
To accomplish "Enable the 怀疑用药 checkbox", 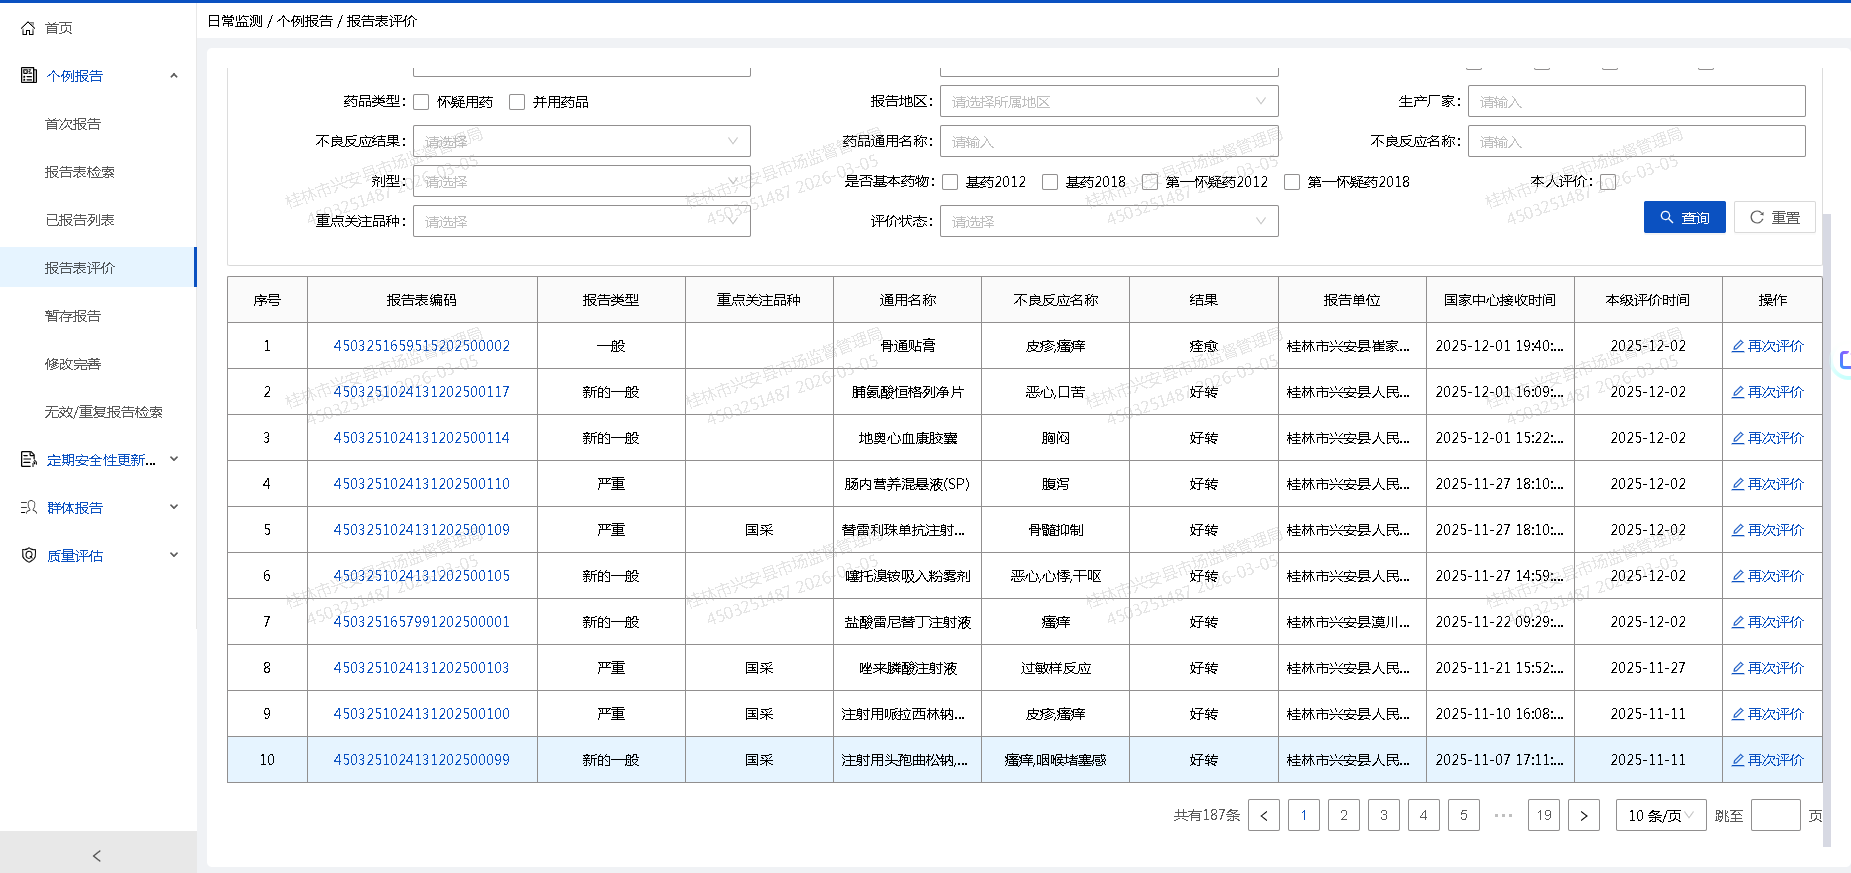I will (421, 102).
